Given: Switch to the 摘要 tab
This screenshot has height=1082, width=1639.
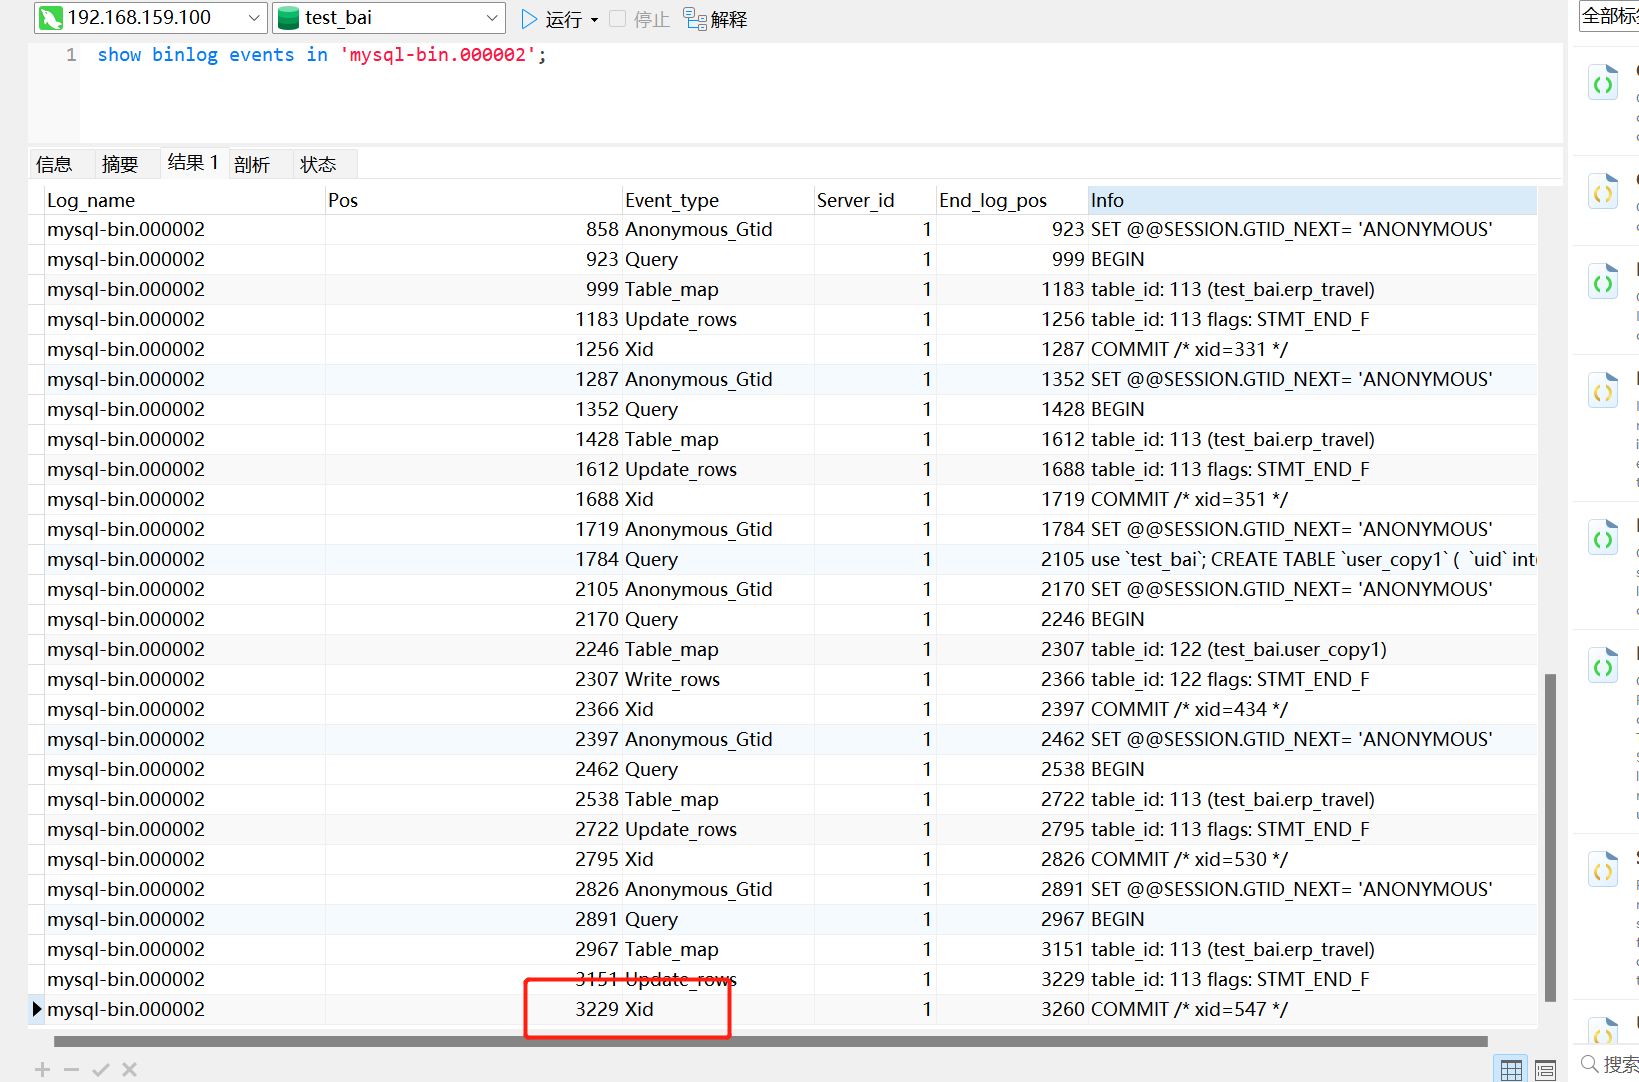Looking at the screenshot, I should pyautogui.click(x=120, y=164).
